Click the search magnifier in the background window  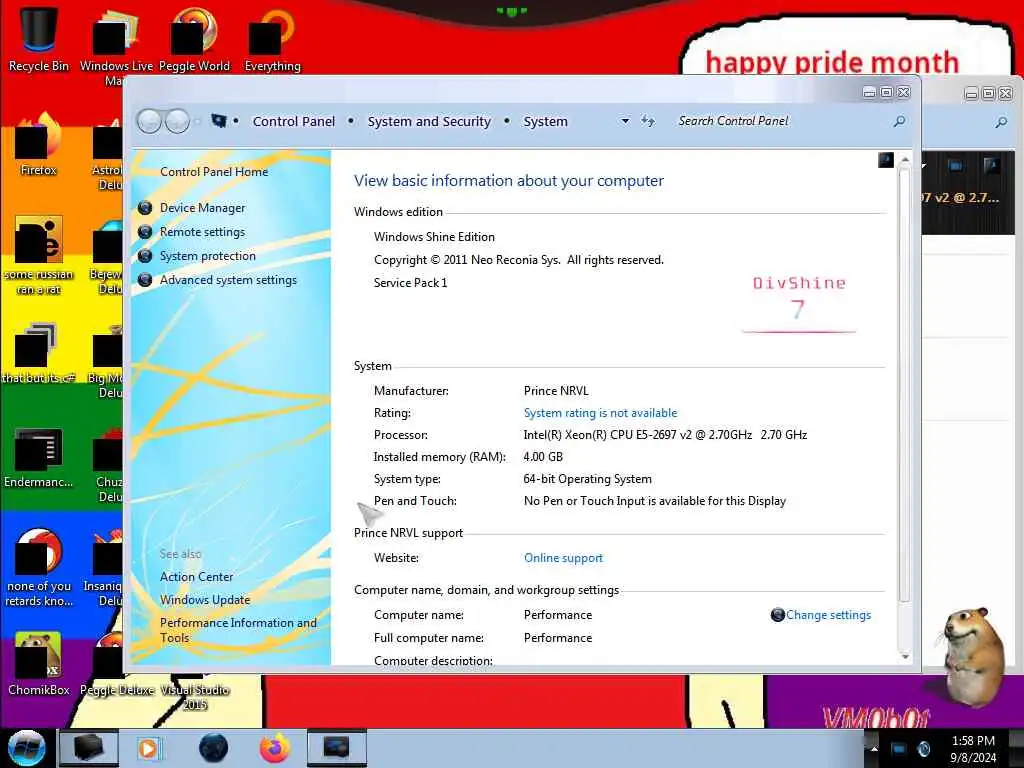tap(1000, 122)
